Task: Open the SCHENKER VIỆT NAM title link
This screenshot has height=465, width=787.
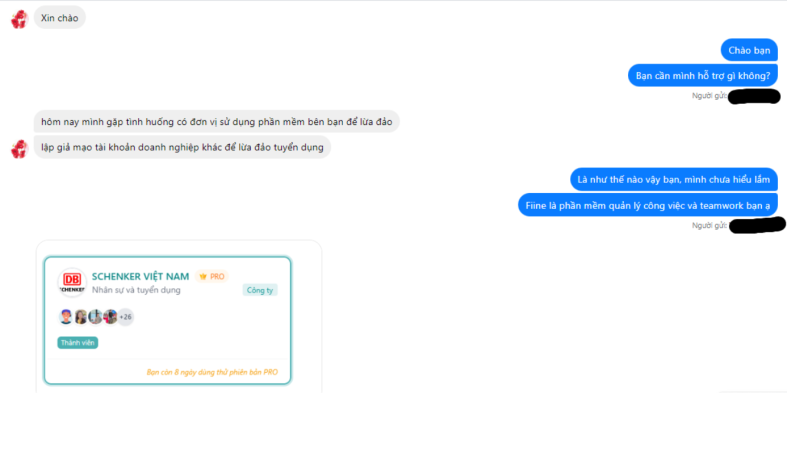Action: (141, 276)
